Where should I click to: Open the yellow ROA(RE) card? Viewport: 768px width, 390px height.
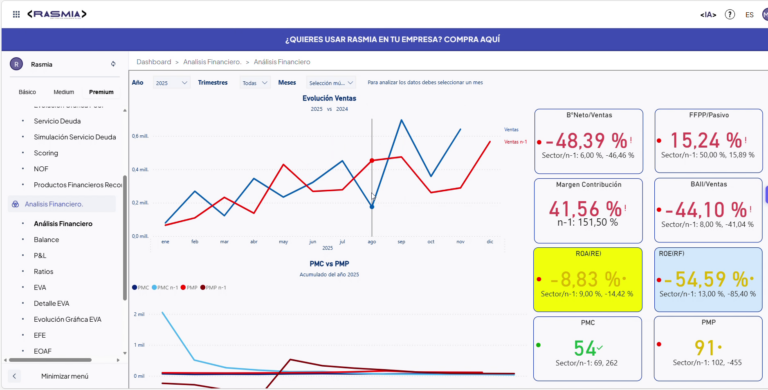588,279
